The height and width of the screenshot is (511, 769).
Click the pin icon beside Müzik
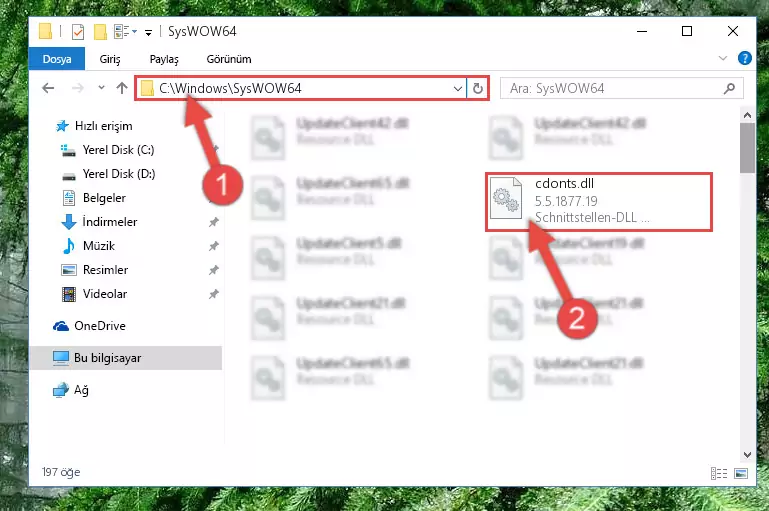[213, 246]
